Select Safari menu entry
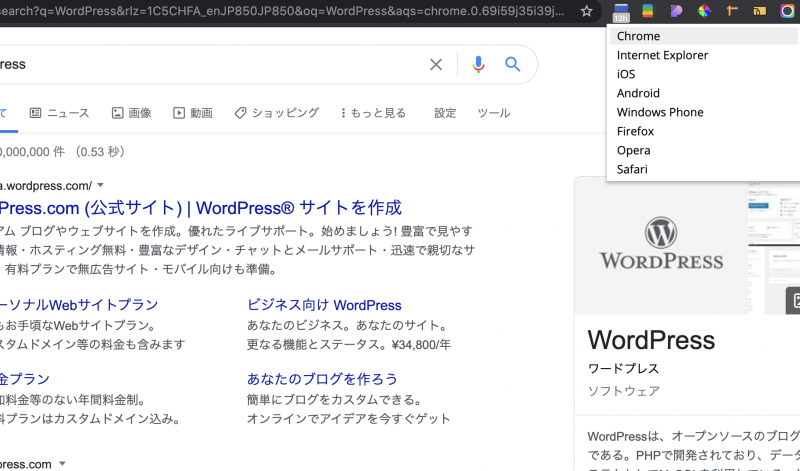This screenshot has width=800, height=471. [703, 169]
